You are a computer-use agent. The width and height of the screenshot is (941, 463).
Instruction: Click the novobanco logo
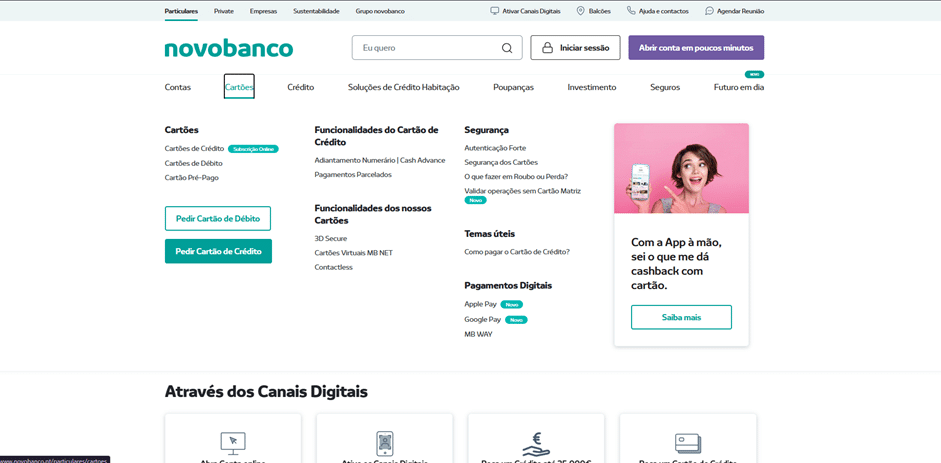[x=228, y=48]
